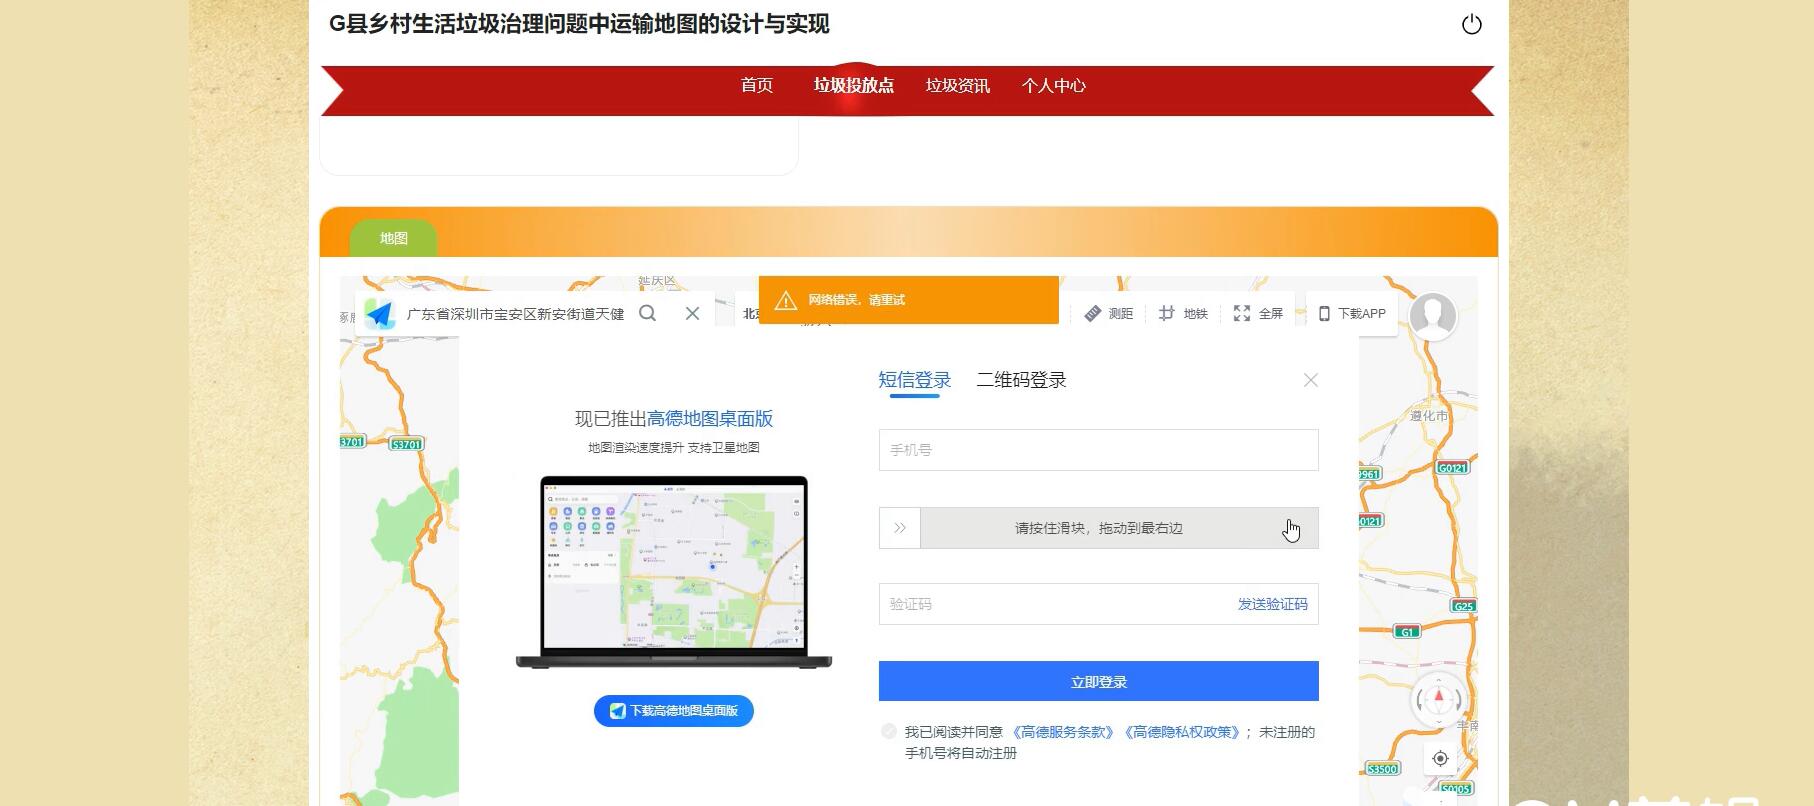Click the 下载APP phone button
1814x806 pixels.
[x=1352, y=313]
